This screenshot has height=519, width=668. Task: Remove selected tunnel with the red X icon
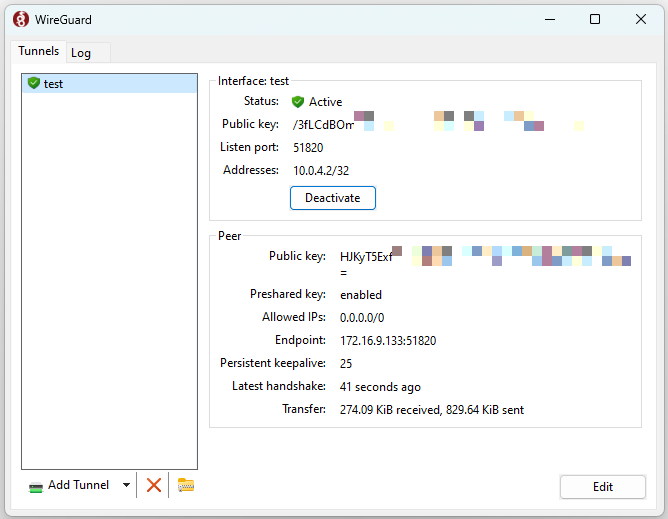(x=153, y=485)
